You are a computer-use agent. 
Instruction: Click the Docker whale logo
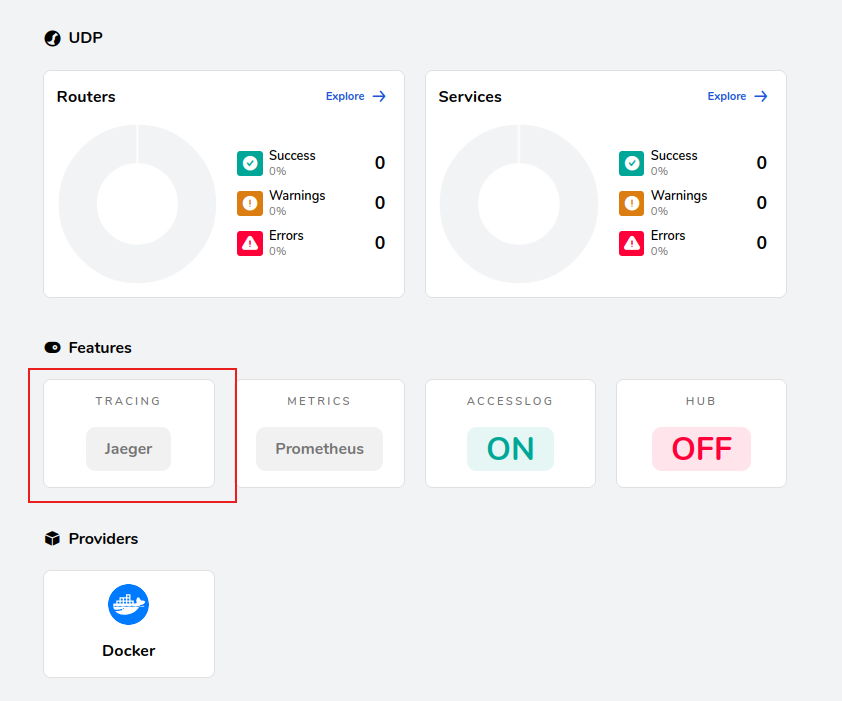(x=128, y=604)
